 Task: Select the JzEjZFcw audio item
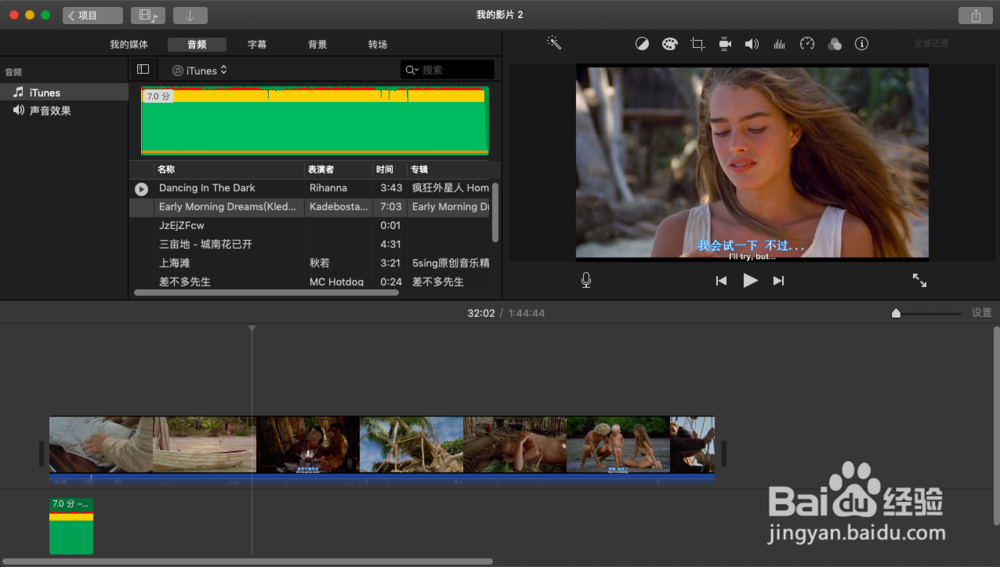[x=182, y=225]
